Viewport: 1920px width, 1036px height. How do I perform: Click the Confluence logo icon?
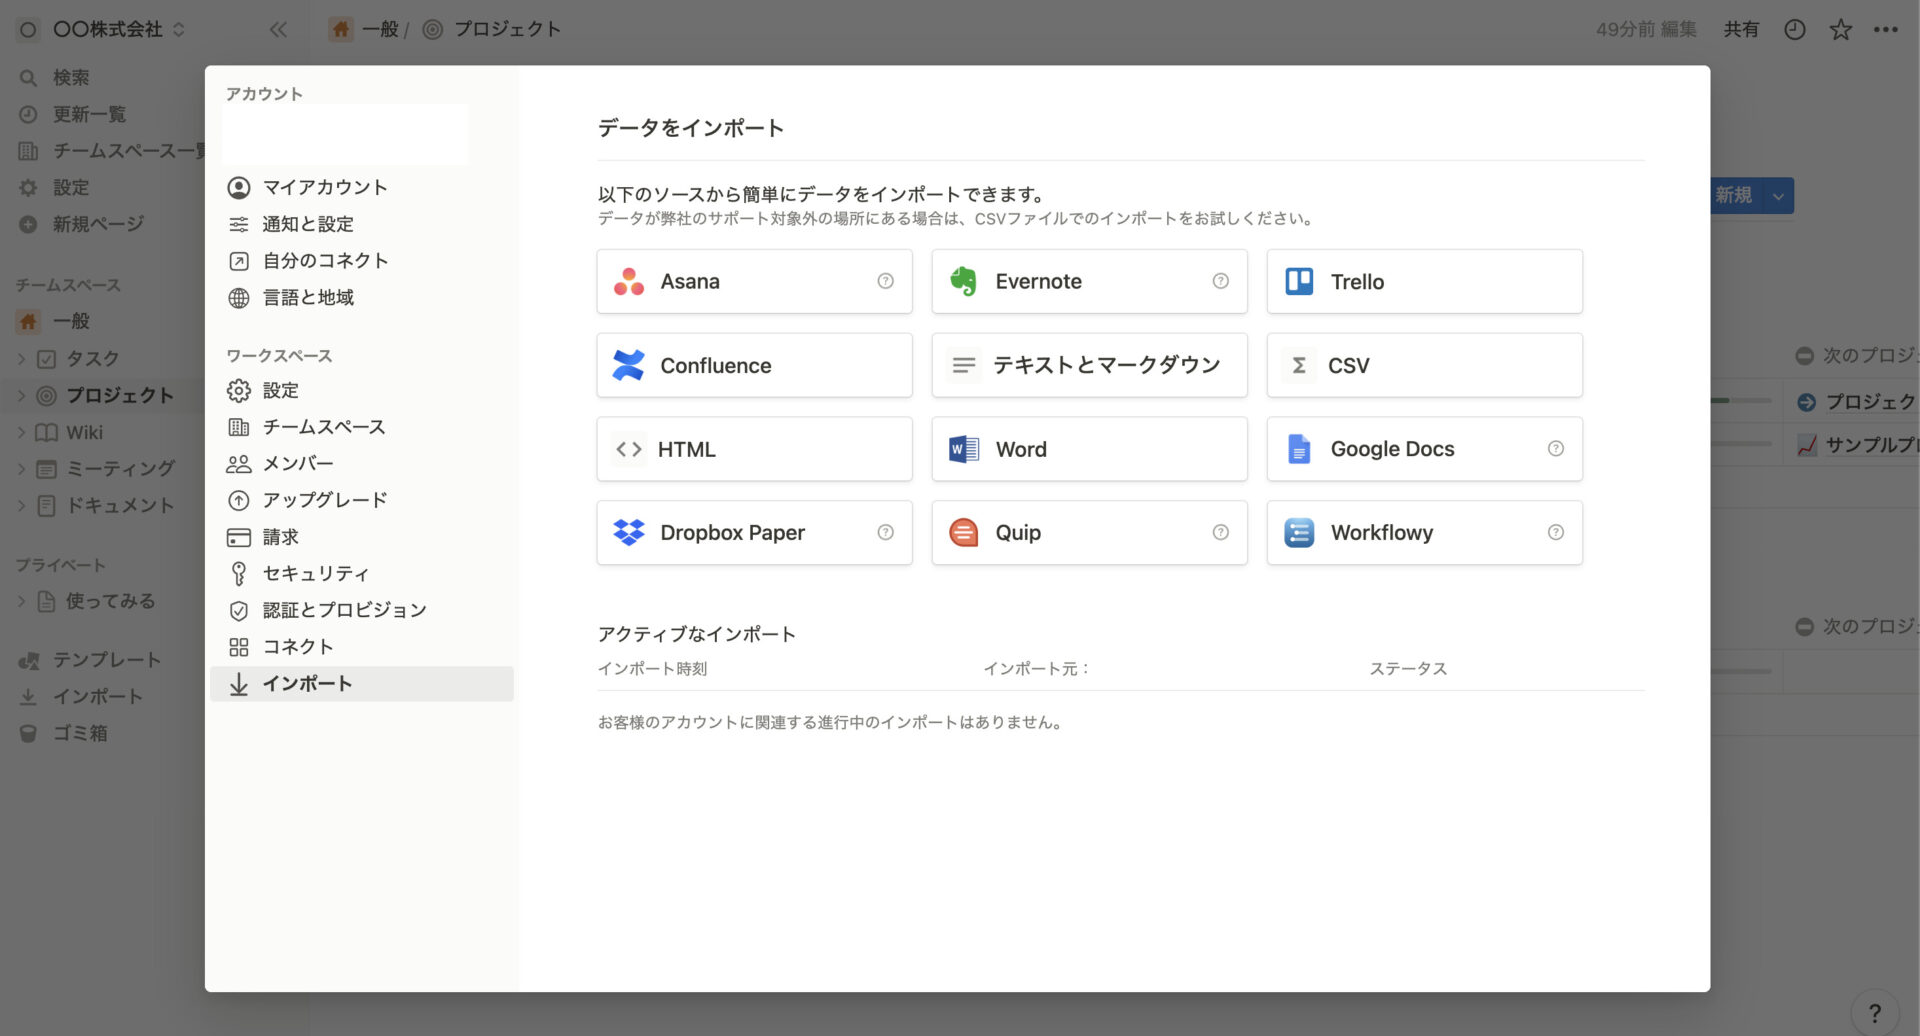628,366
